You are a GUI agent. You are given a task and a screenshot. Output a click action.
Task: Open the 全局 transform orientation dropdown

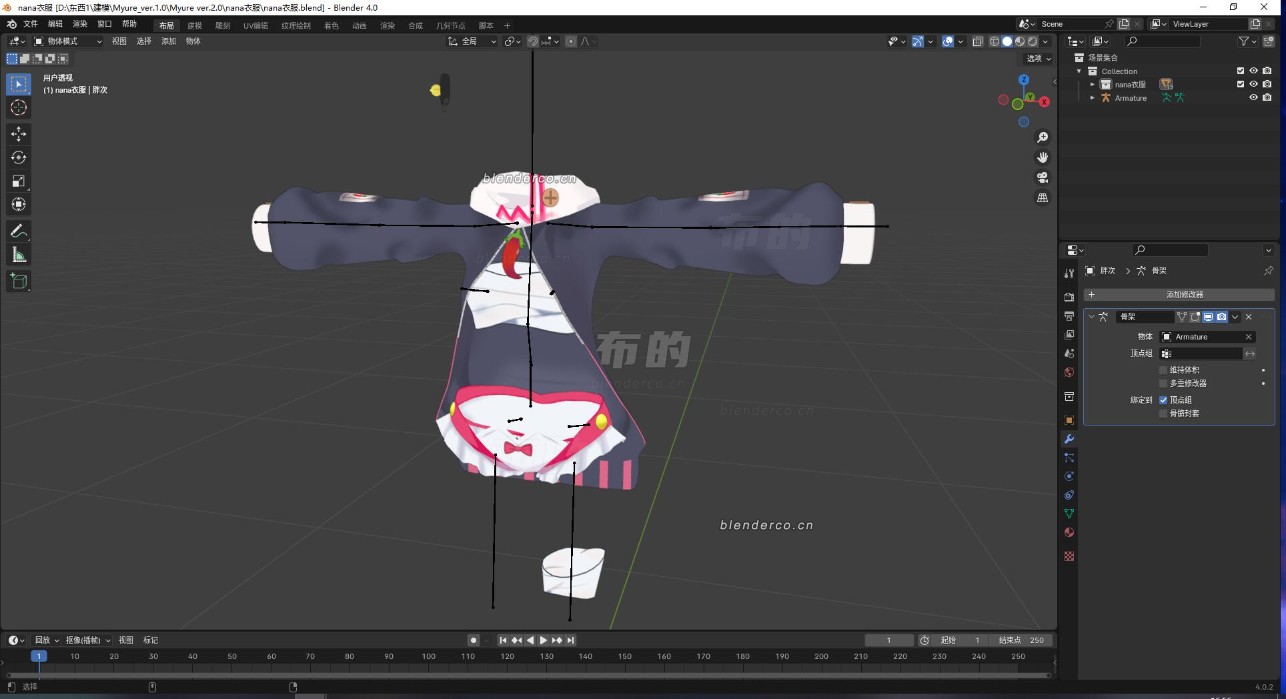(x=472, y=41)
